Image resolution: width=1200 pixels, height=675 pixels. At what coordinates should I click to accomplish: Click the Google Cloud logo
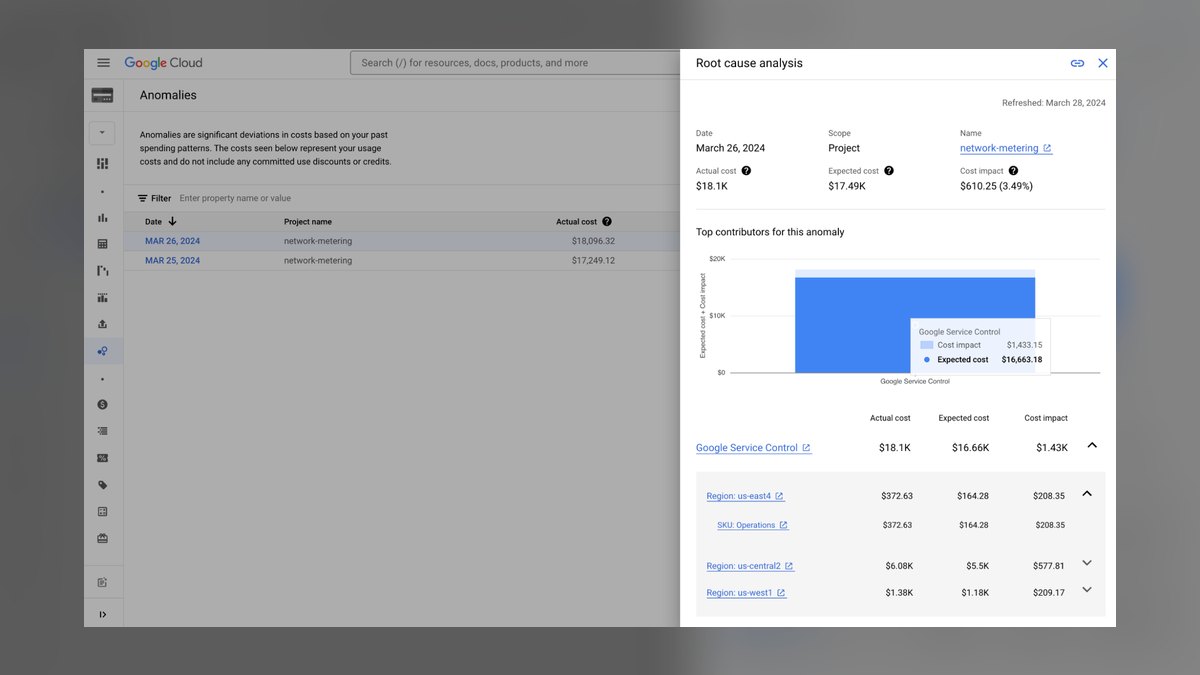point(163,63)
